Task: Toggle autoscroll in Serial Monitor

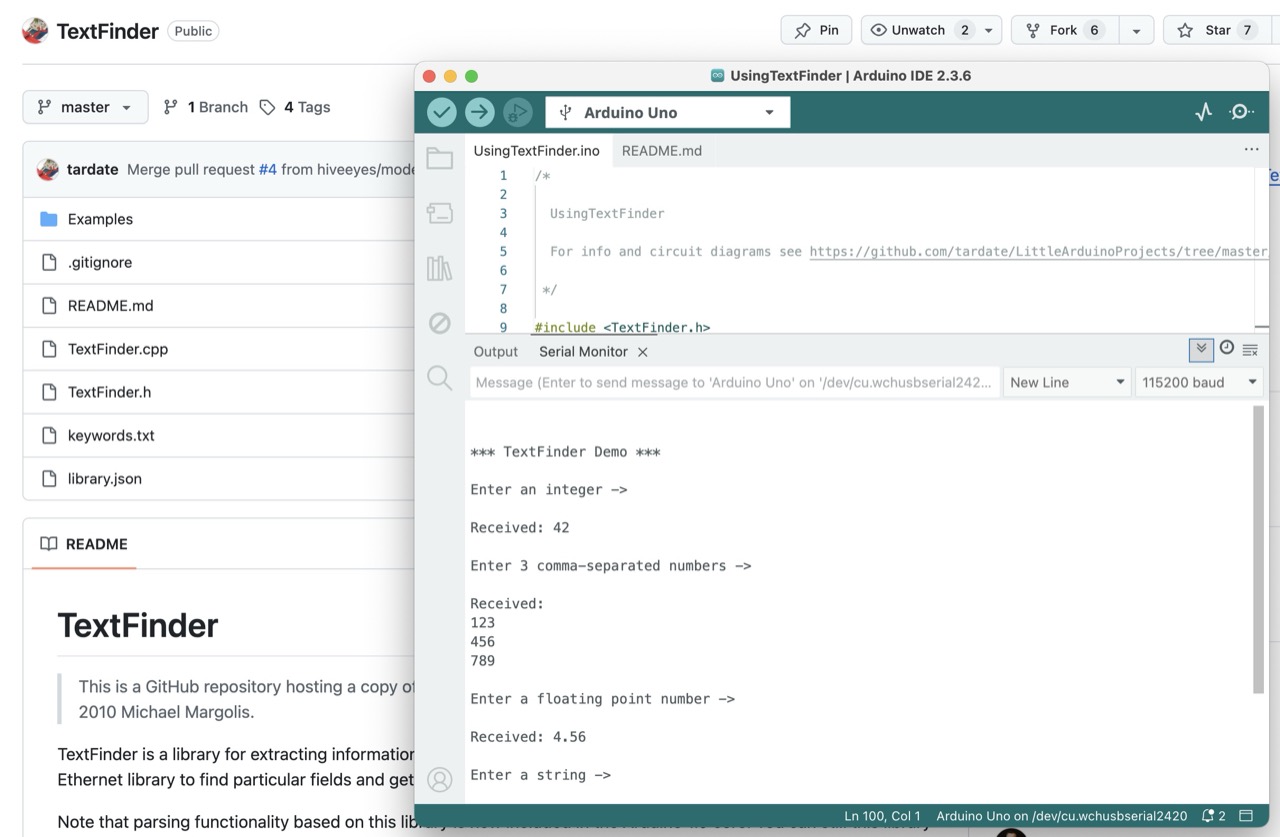Action: point(1201,349)
